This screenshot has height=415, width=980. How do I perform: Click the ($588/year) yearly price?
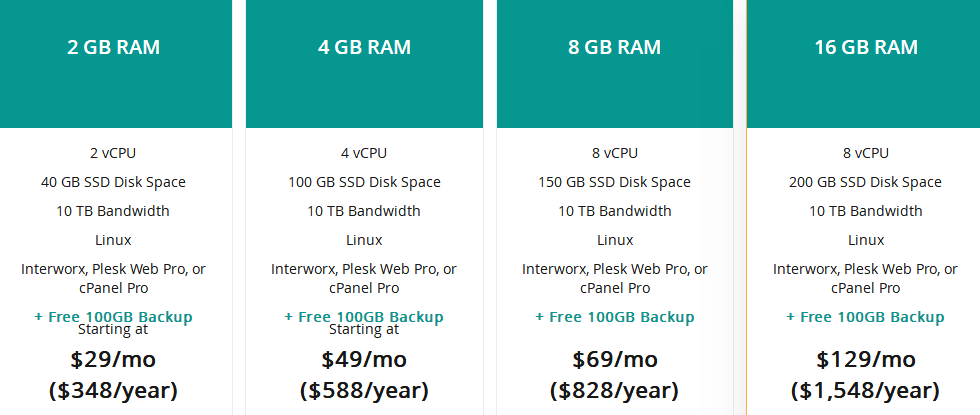pyautogui.click(x=364, y=390)
